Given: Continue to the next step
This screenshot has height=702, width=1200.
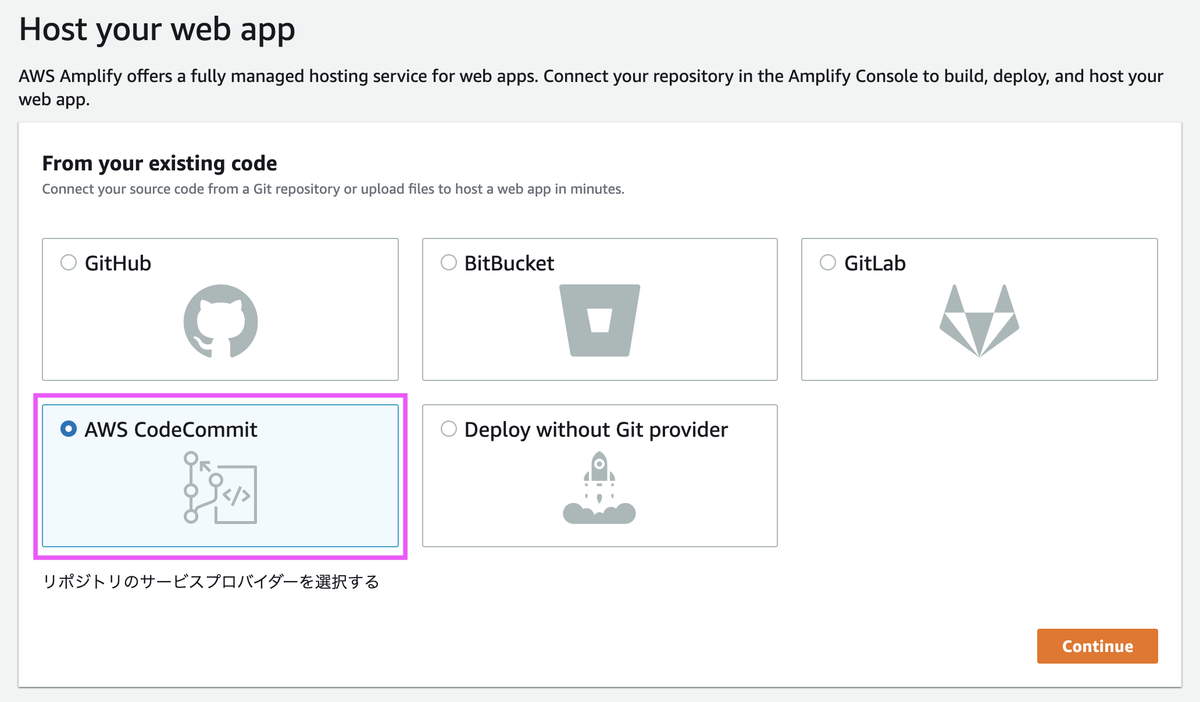Looking at the screenshot, I should [x=1097, y=646].
